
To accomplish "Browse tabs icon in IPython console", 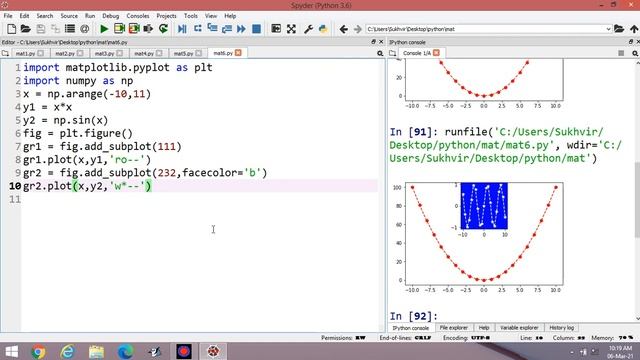I will [393, 53].
